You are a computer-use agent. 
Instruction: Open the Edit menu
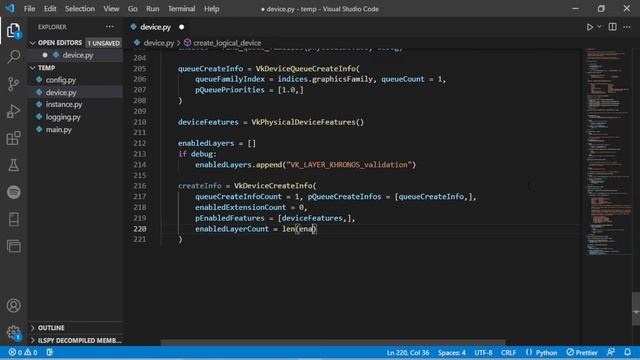tap(50, 9)
